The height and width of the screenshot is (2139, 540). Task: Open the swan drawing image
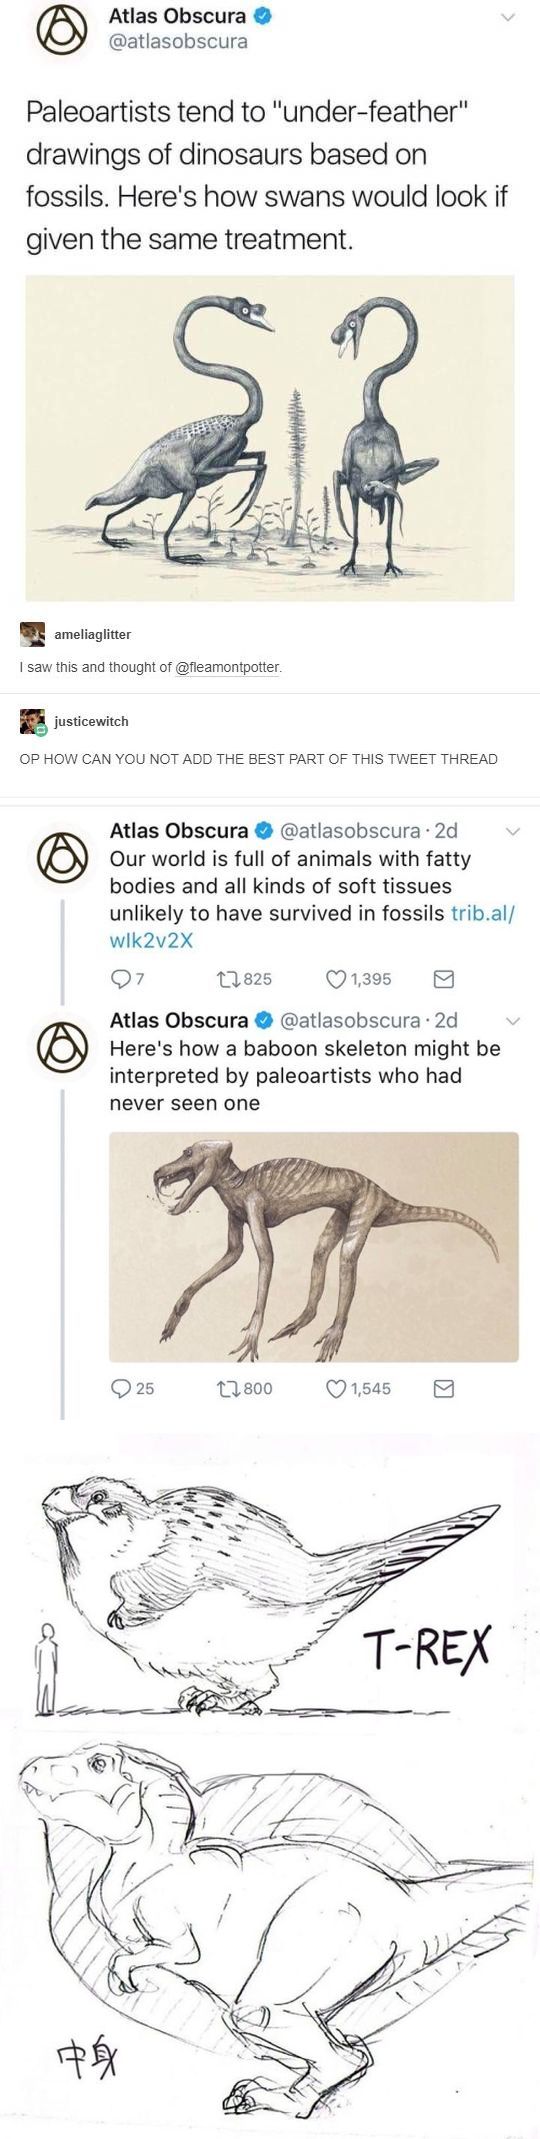point(269,438)
